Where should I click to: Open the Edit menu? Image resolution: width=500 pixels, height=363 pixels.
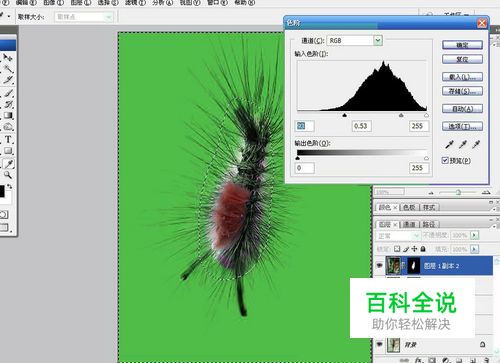pos(26,3)
